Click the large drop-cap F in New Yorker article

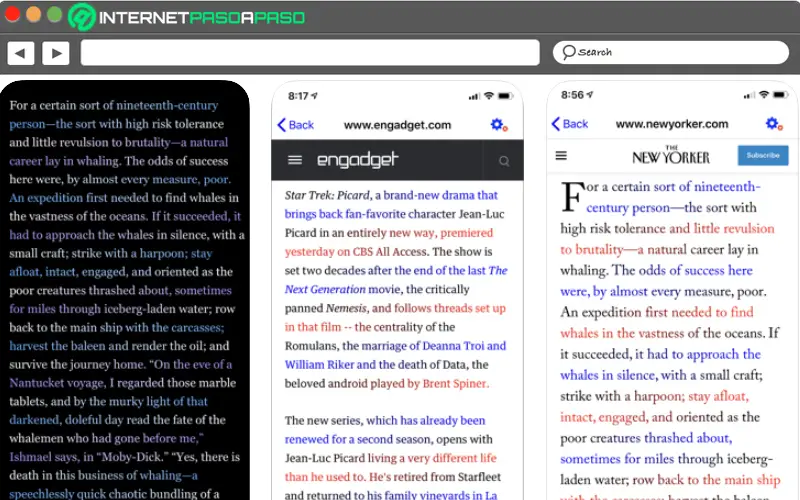(572, 196)
